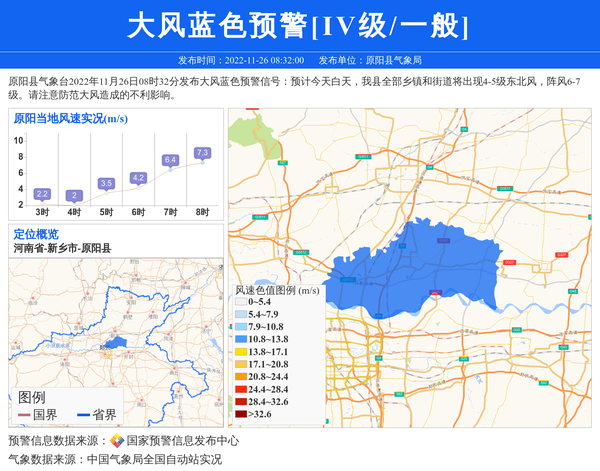
Task: Click the 13.8~17.1 yellow legend swatch
Action: click(242, 352)
